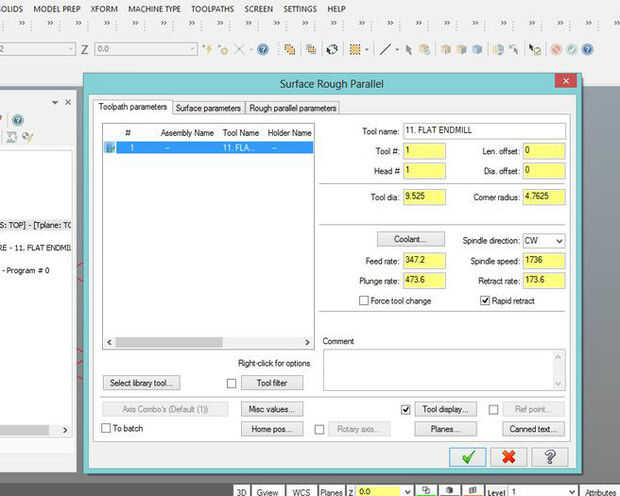The image size is (620, 496).
Task: Open the Coolant settings button
Action: coord(410,240)
